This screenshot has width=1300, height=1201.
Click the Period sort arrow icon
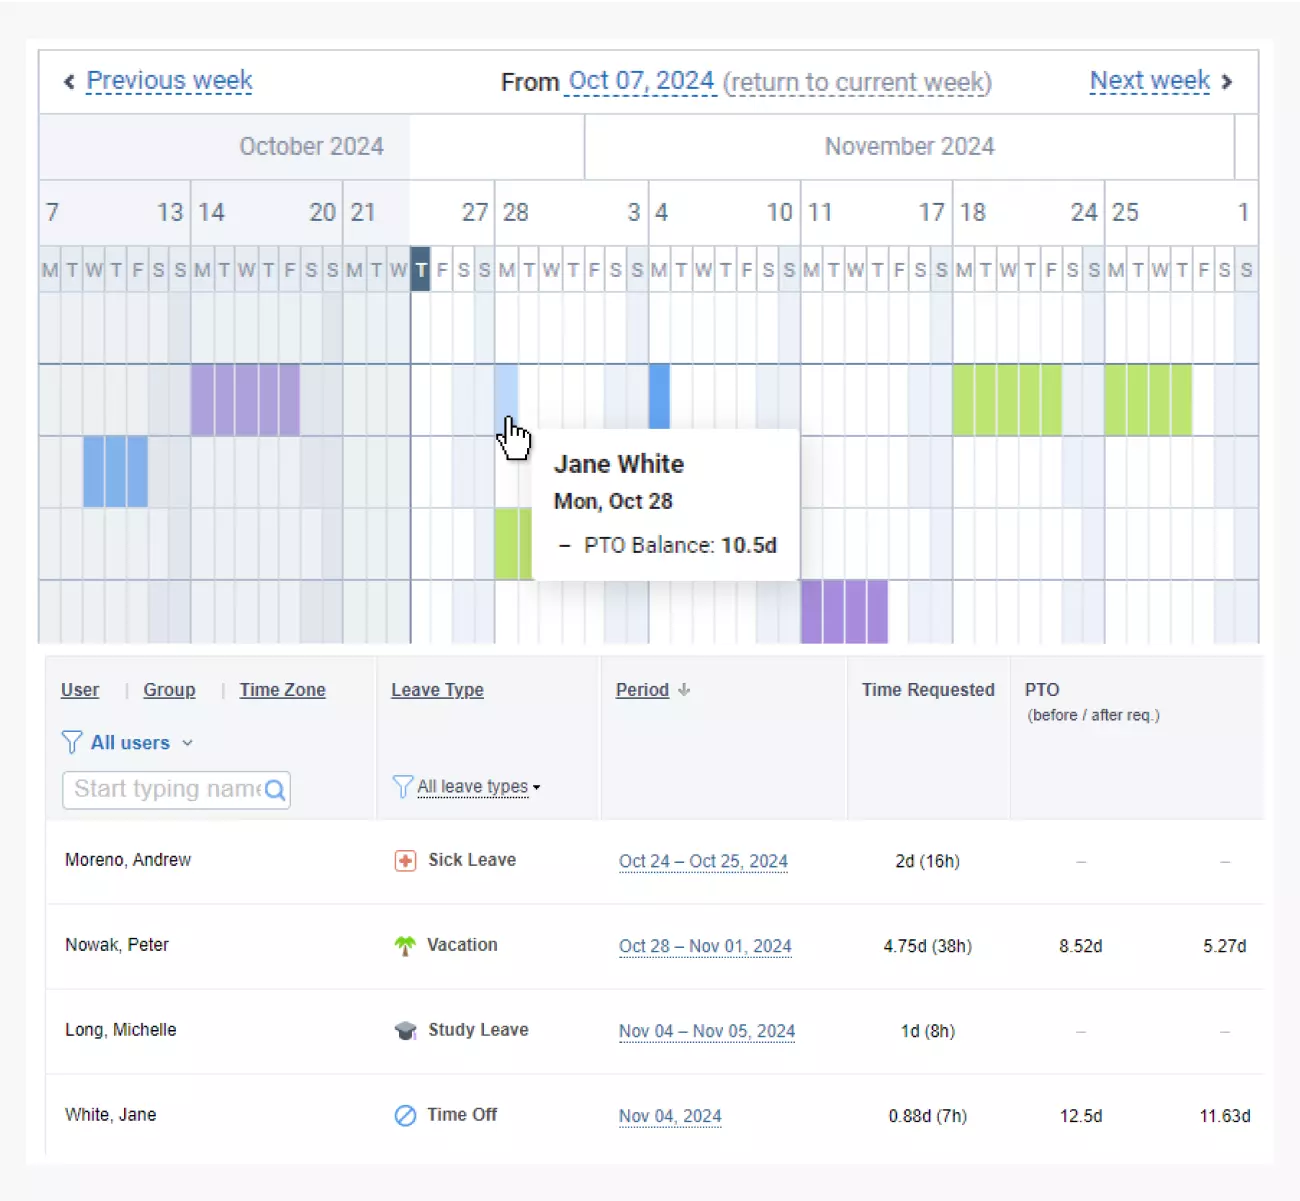coord(684,690)
